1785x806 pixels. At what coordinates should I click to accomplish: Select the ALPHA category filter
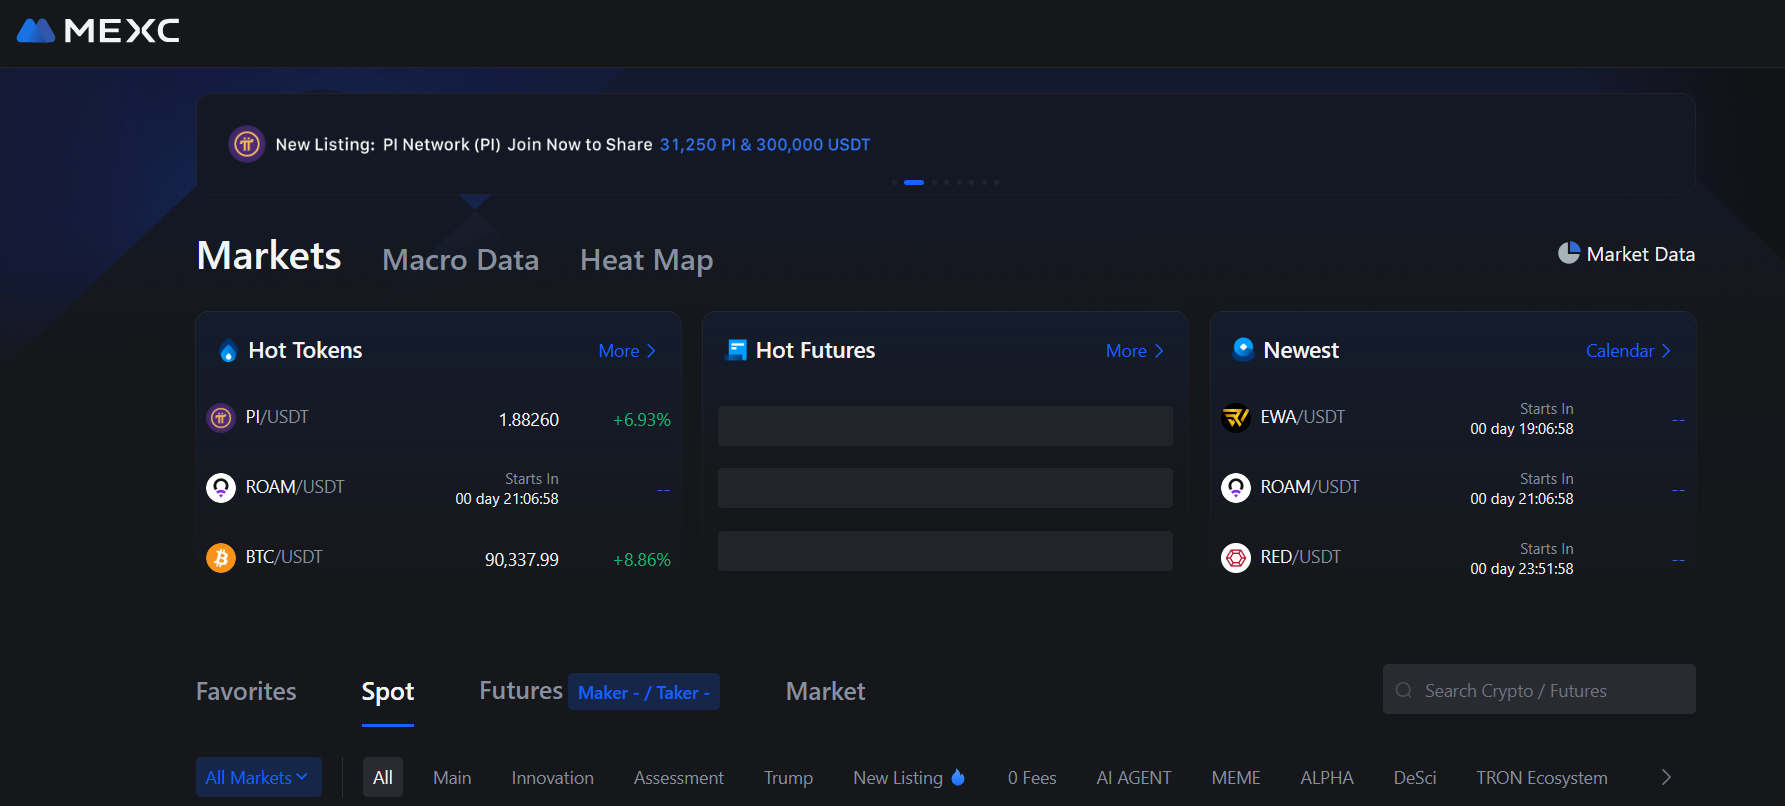1327,777
